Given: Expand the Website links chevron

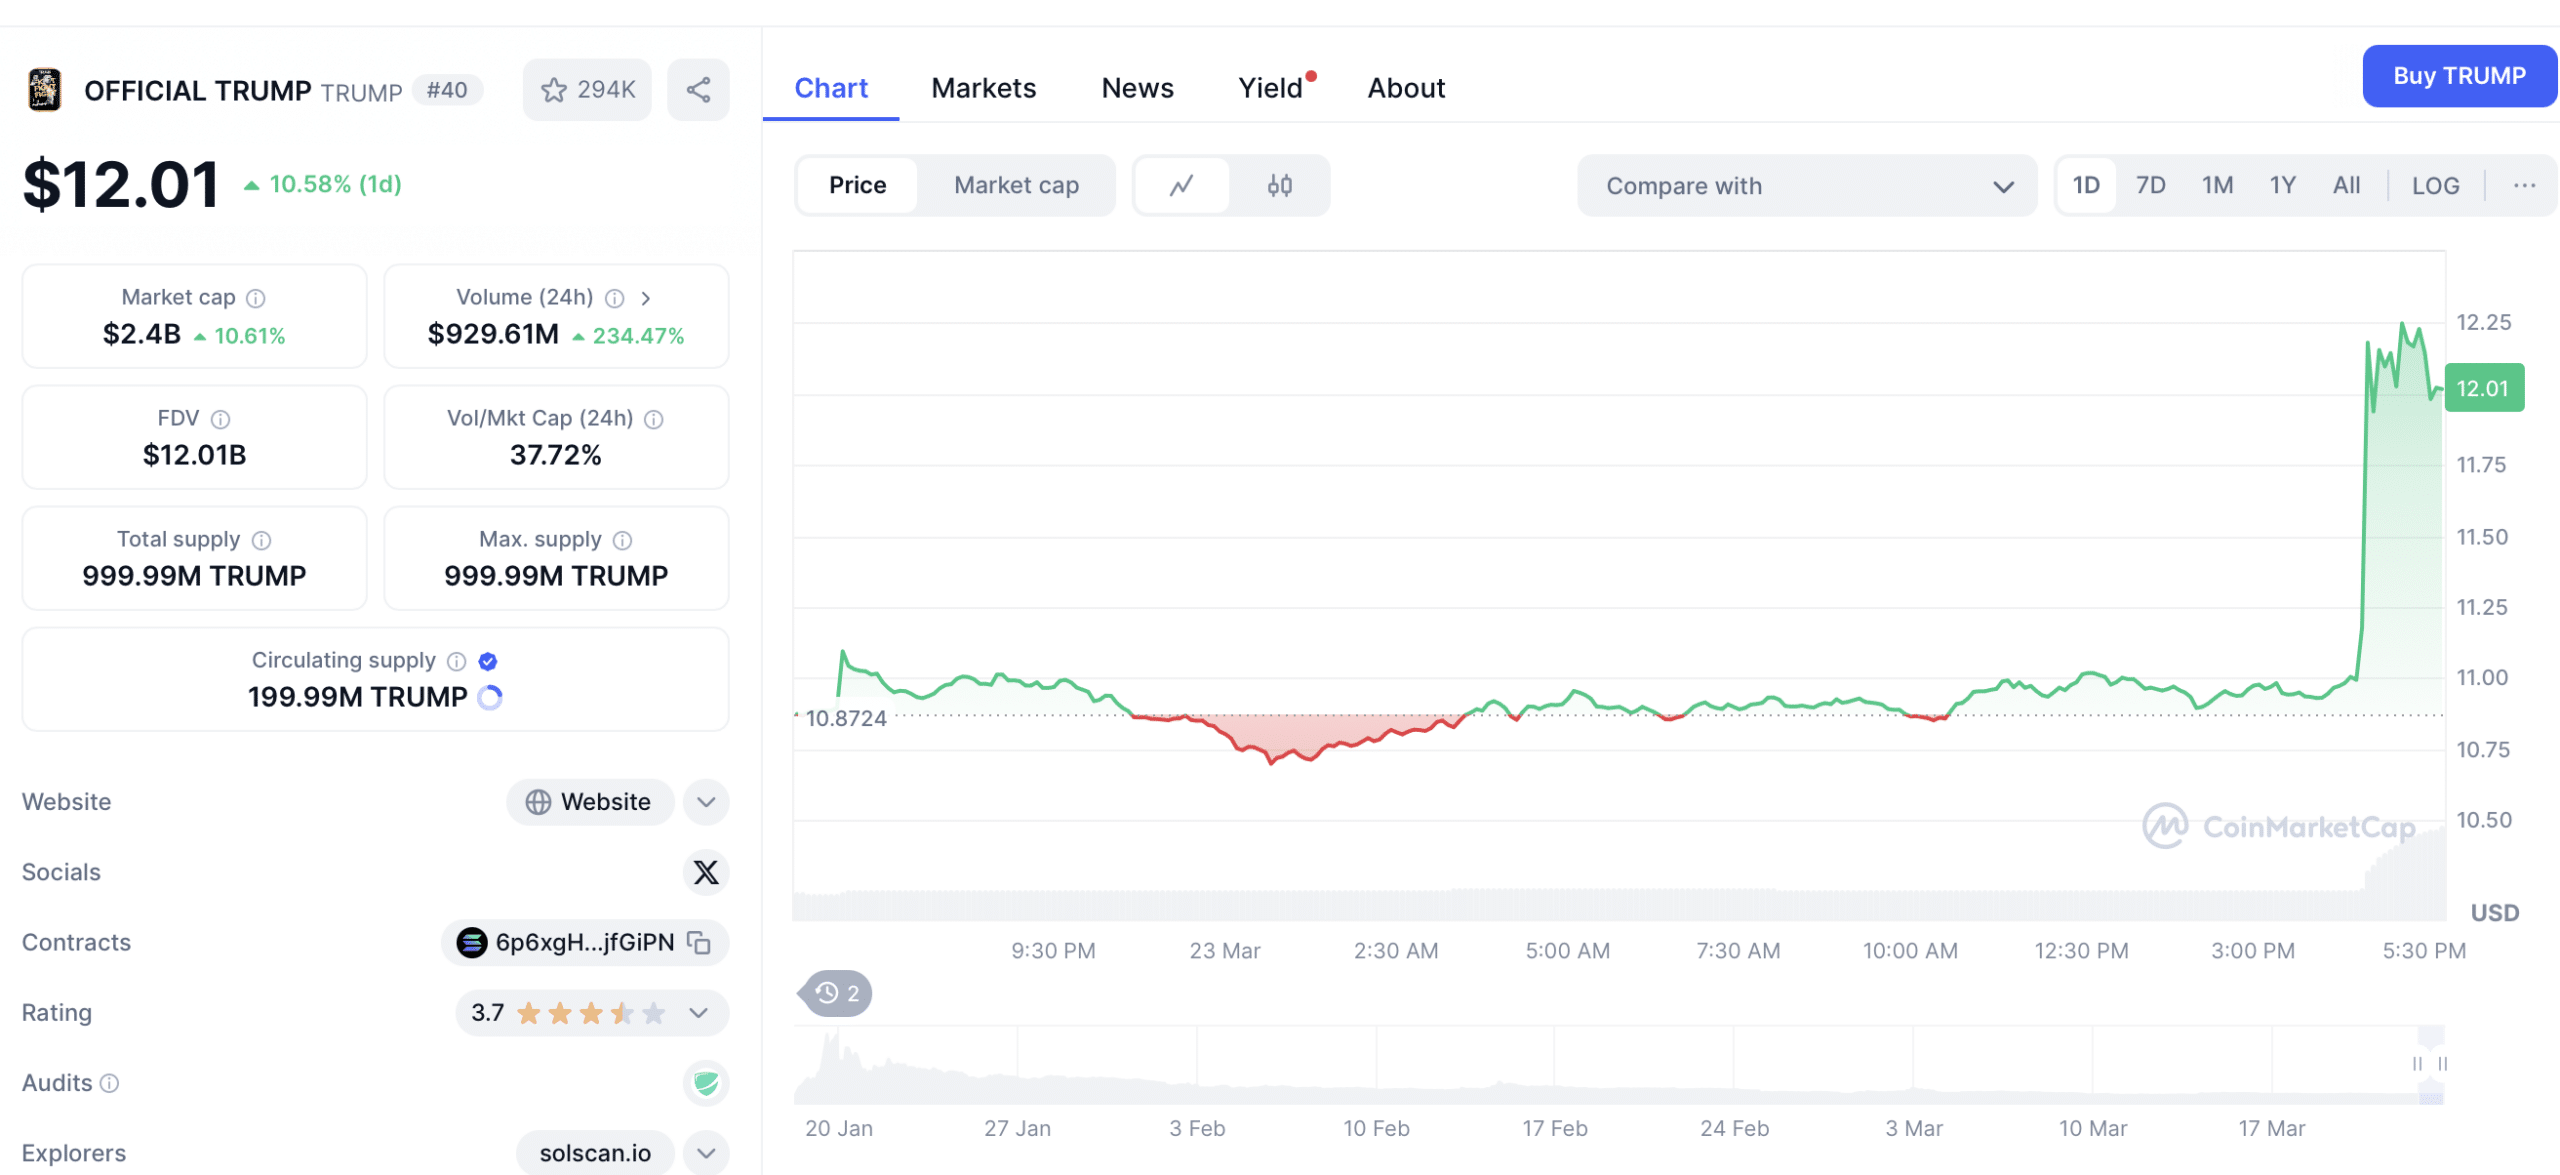Looking at the screenshot, I should click(706, 802).
